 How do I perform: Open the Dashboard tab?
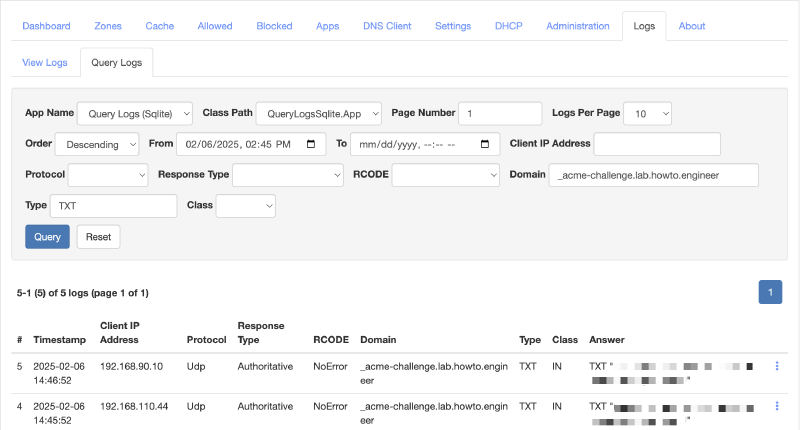pos(46,26)
